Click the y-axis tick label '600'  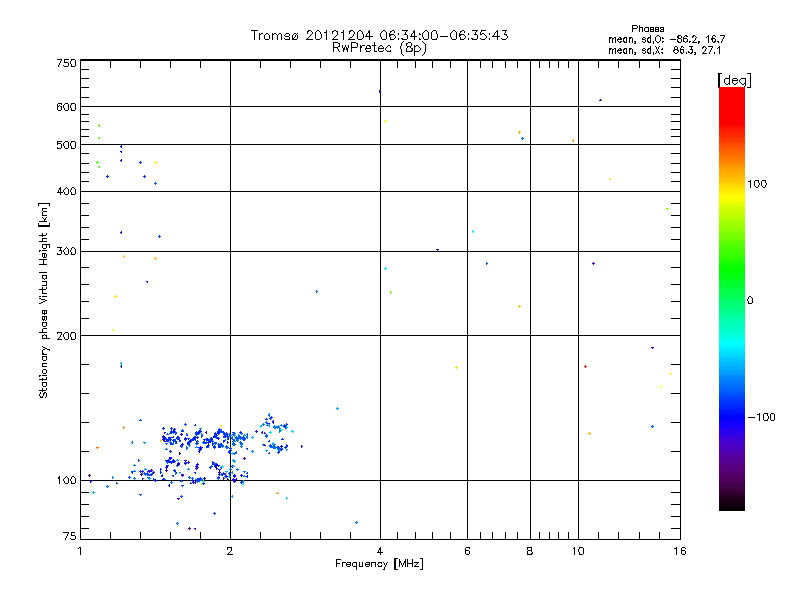(67, 107)
